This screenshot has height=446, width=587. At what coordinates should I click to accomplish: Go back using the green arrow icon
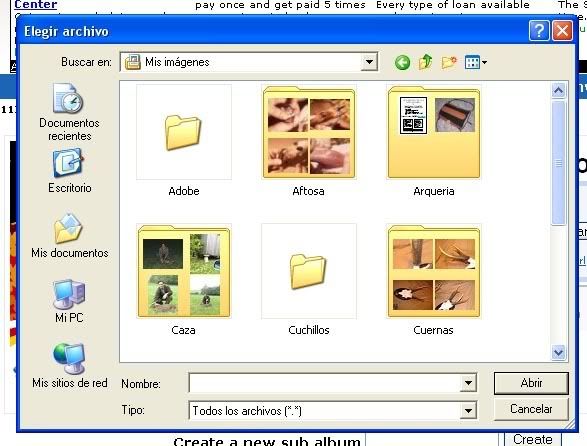point(402,63)
